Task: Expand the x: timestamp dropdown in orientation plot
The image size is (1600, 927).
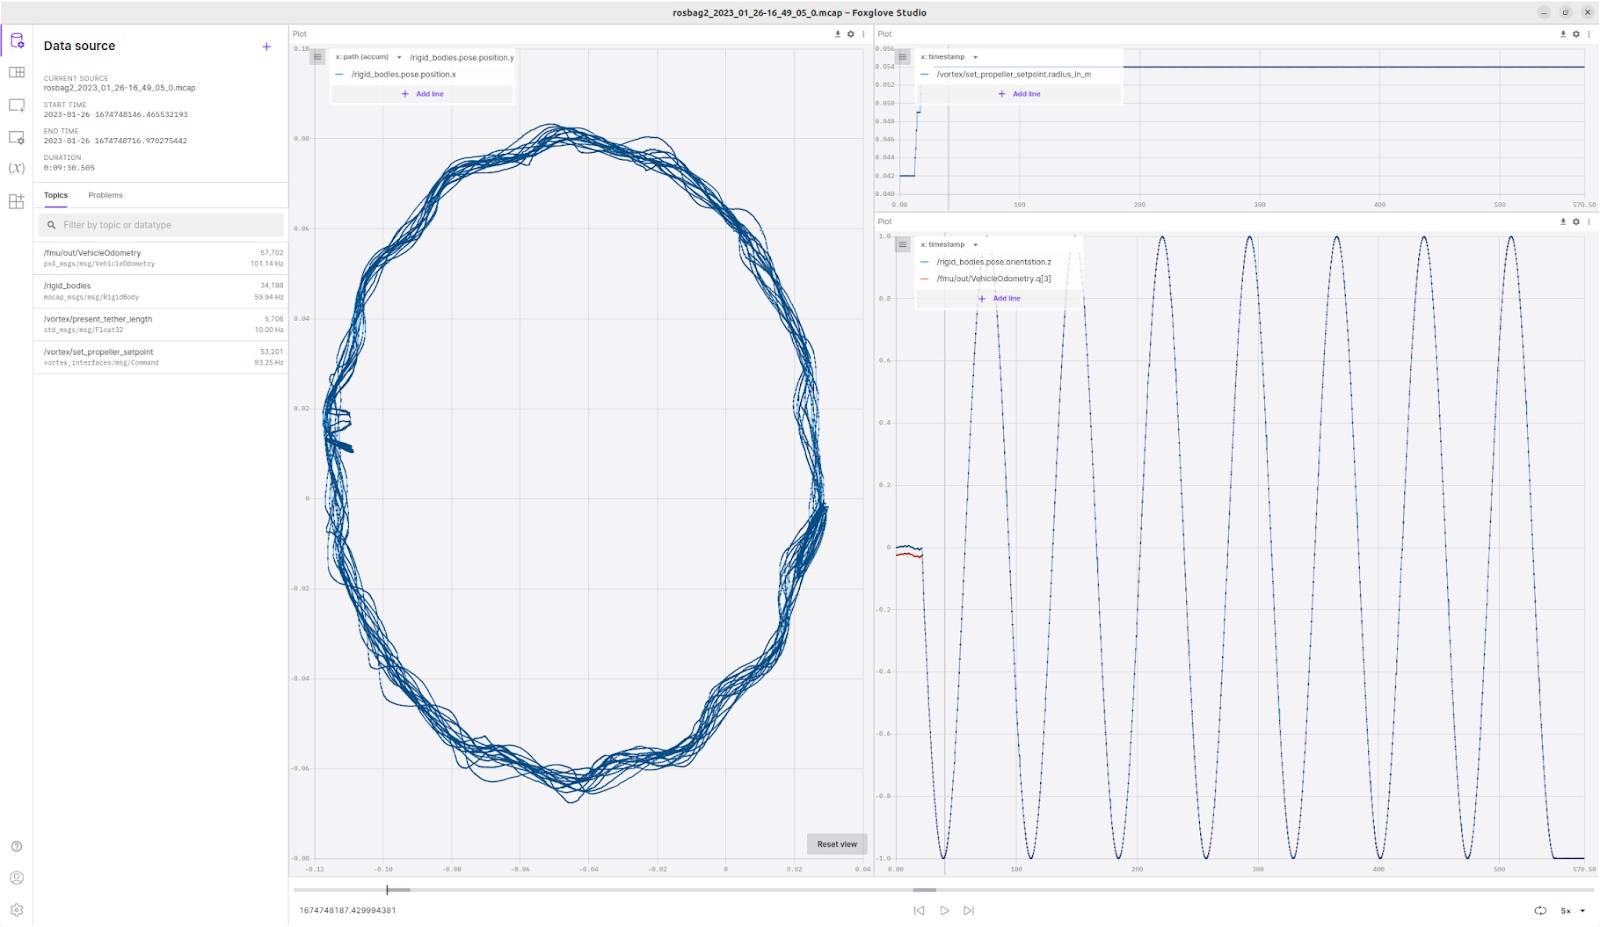Action: click(x=949, y=244)
